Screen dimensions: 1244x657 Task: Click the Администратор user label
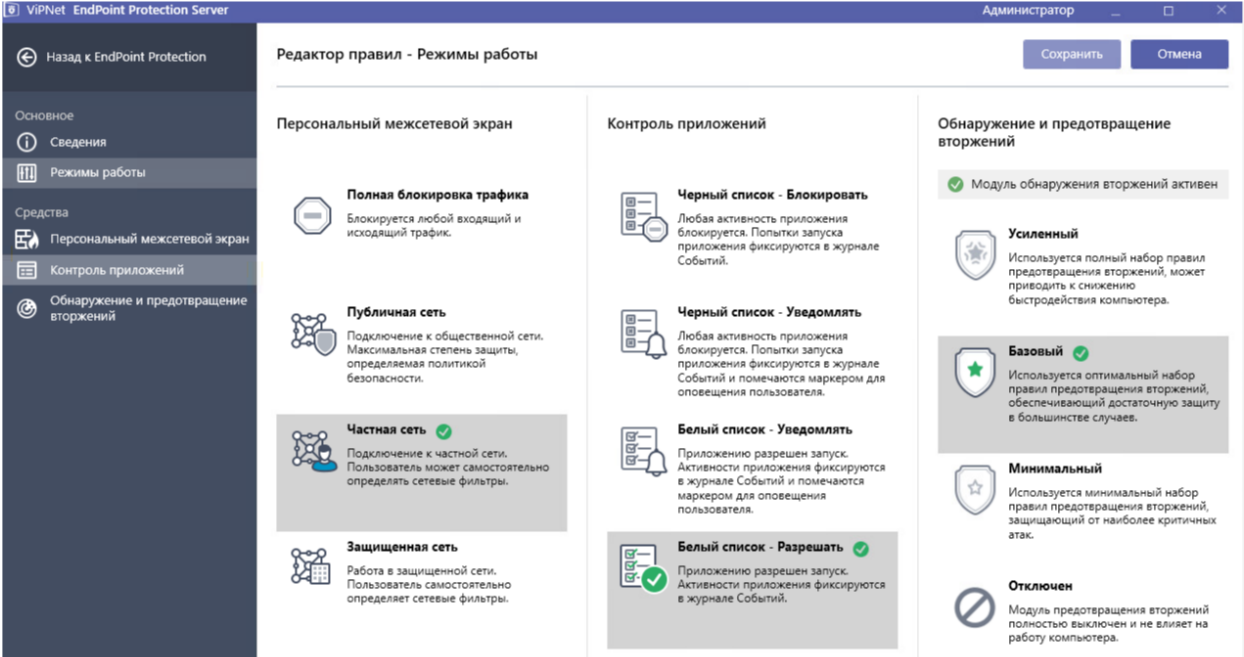point(1028,10)
